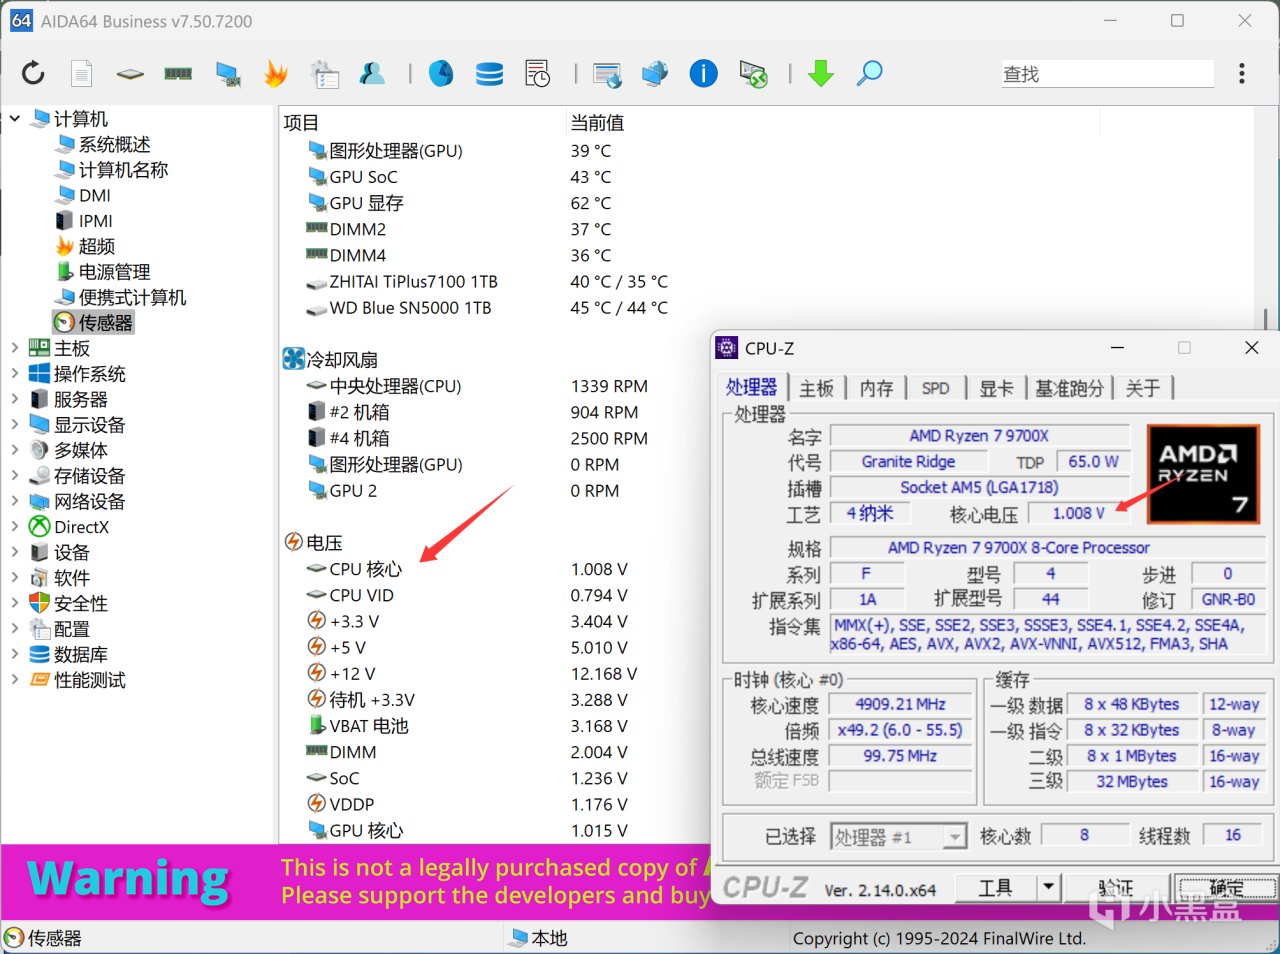Open the 基准跑分 tab in CPU-Z
Image resolution: width=1280 pixels, height=954 pixels.
[x=1070, y=388]
